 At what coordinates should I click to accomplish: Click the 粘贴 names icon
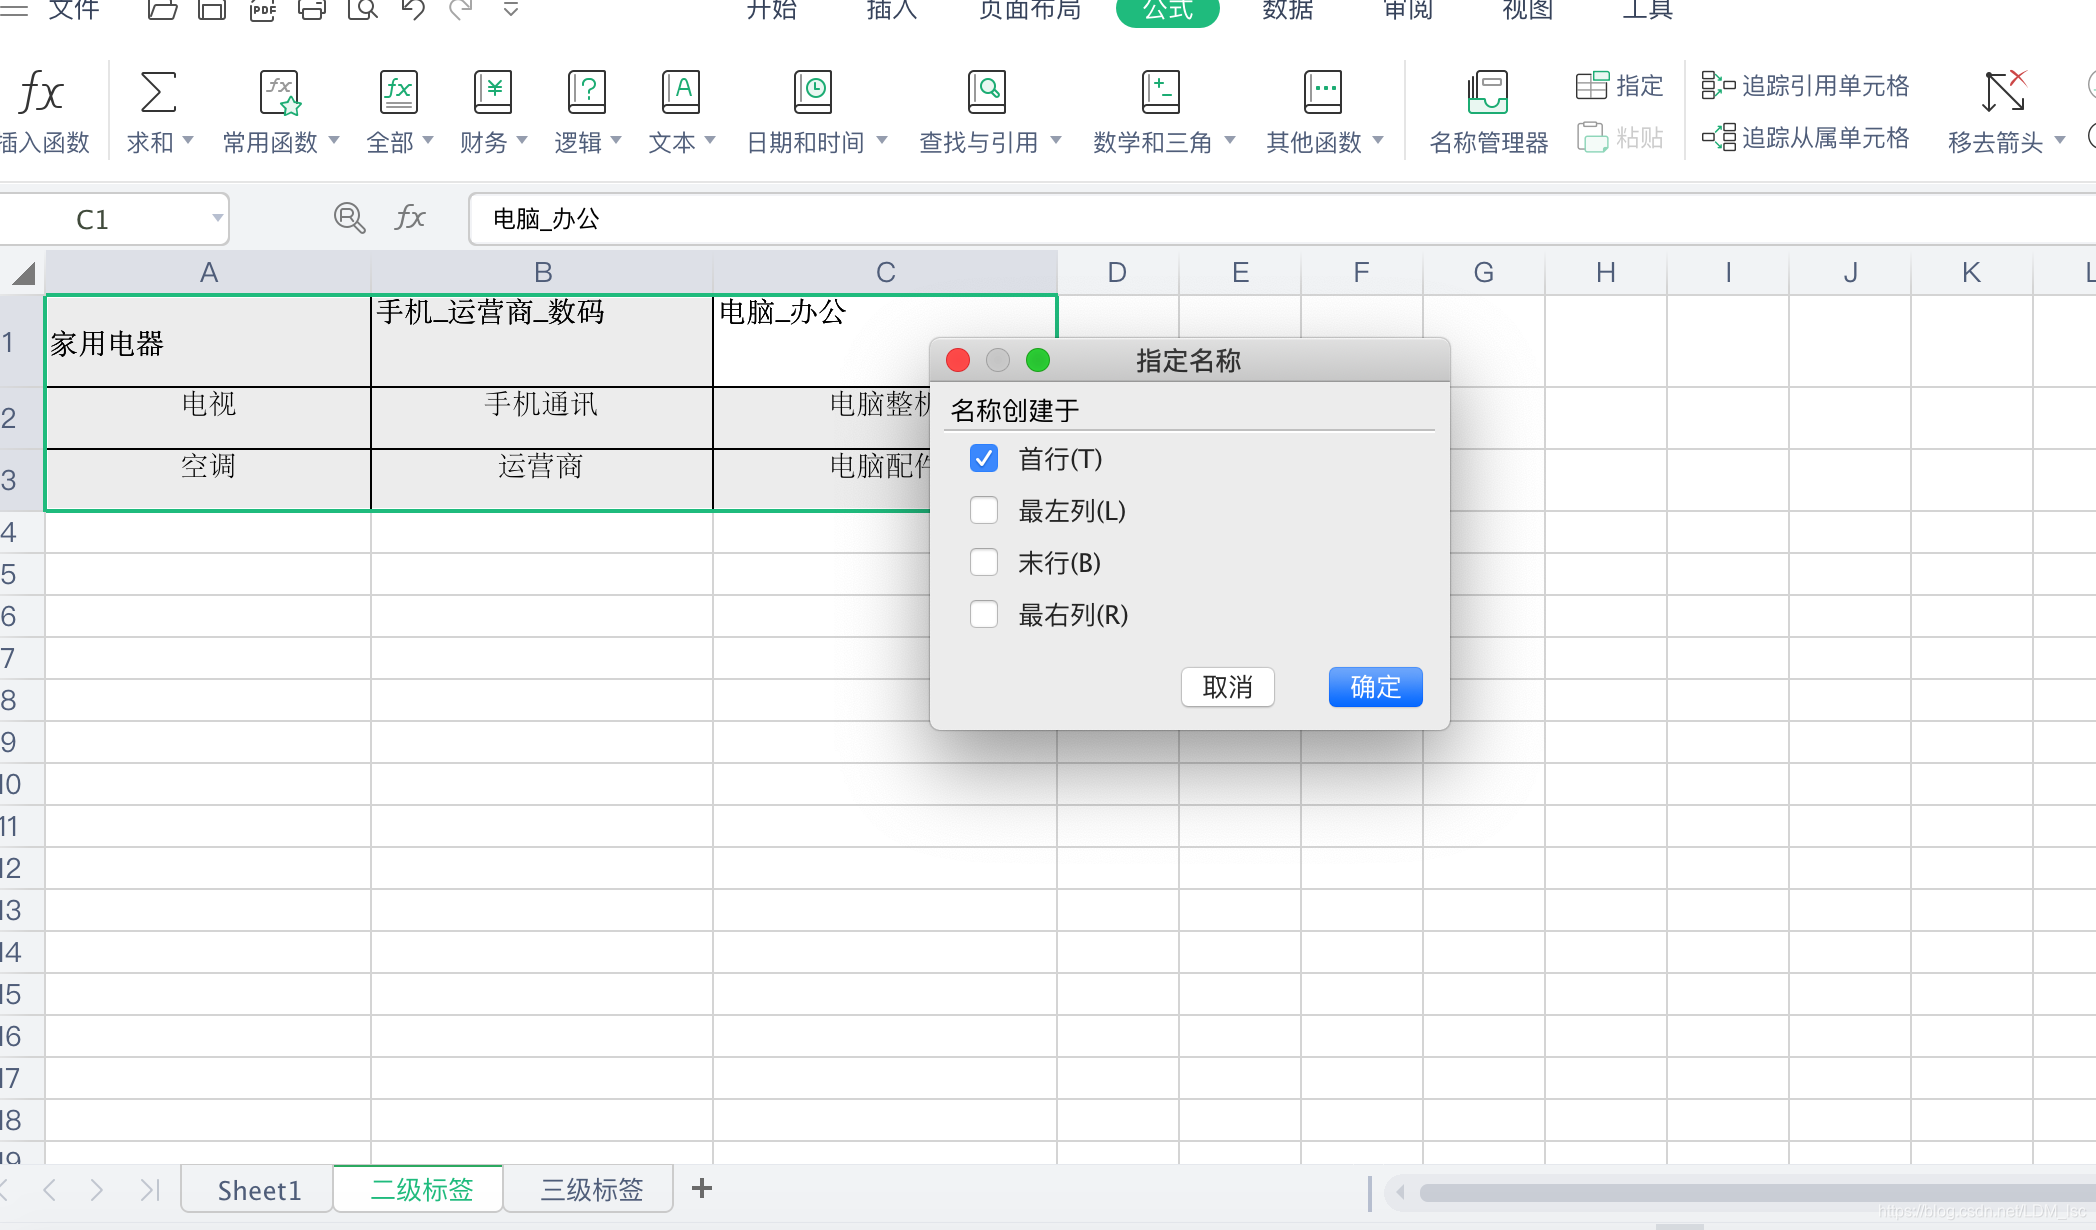(1593, 137)
